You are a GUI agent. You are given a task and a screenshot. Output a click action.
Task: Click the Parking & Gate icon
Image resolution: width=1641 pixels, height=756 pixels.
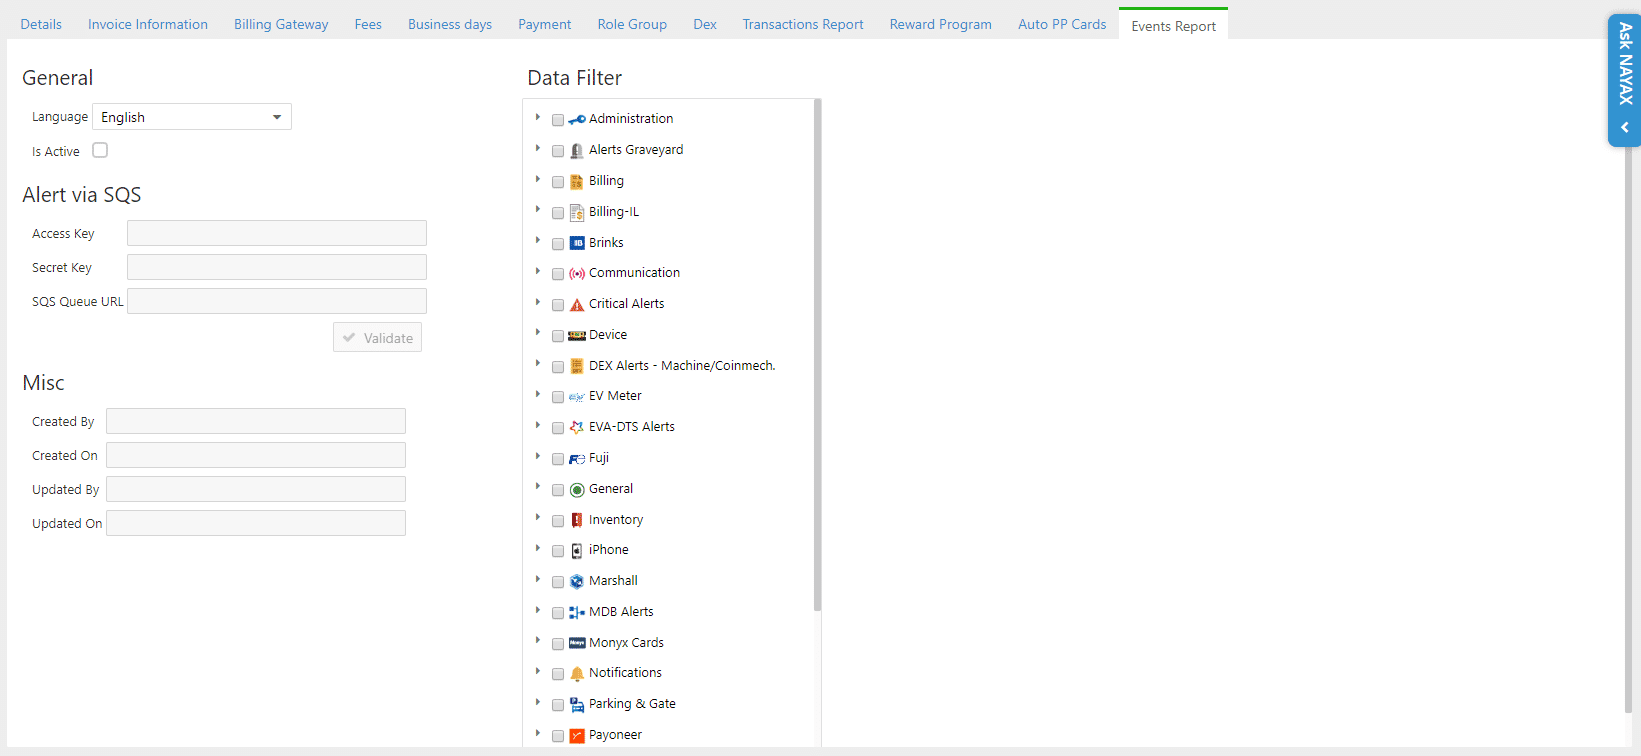tap(577, 705)
